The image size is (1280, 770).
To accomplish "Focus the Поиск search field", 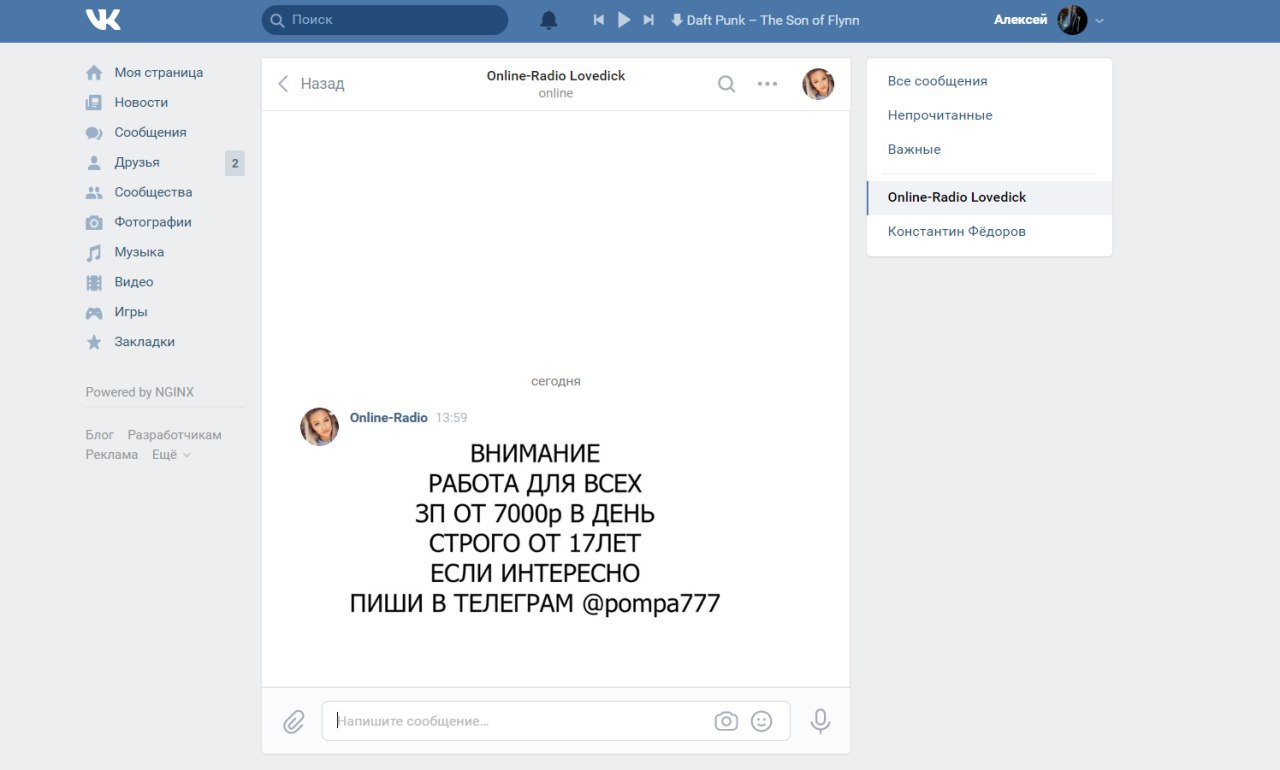I will coord(385,20).
